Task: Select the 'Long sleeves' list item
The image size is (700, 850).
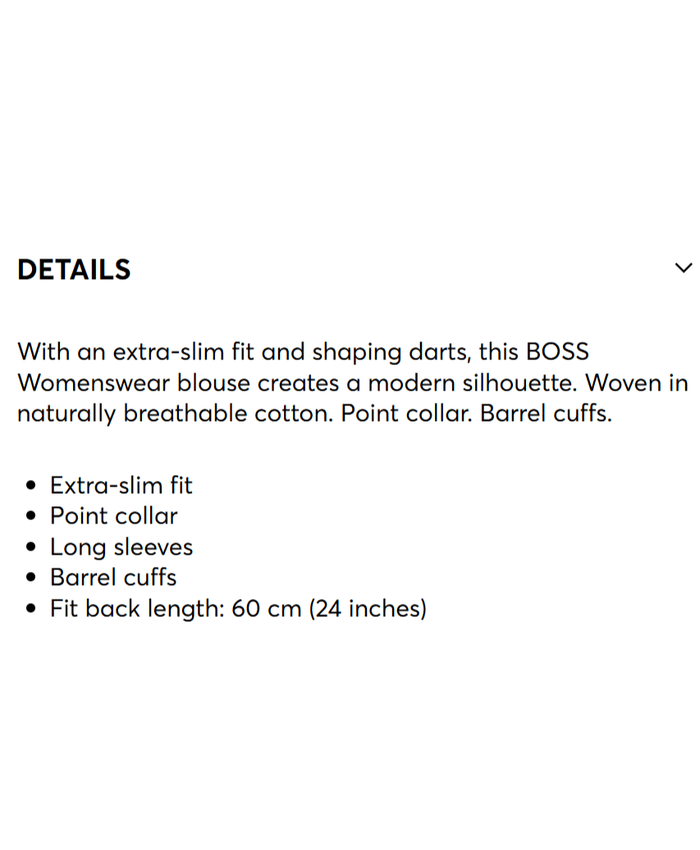Action: click(x=121, y=547)
